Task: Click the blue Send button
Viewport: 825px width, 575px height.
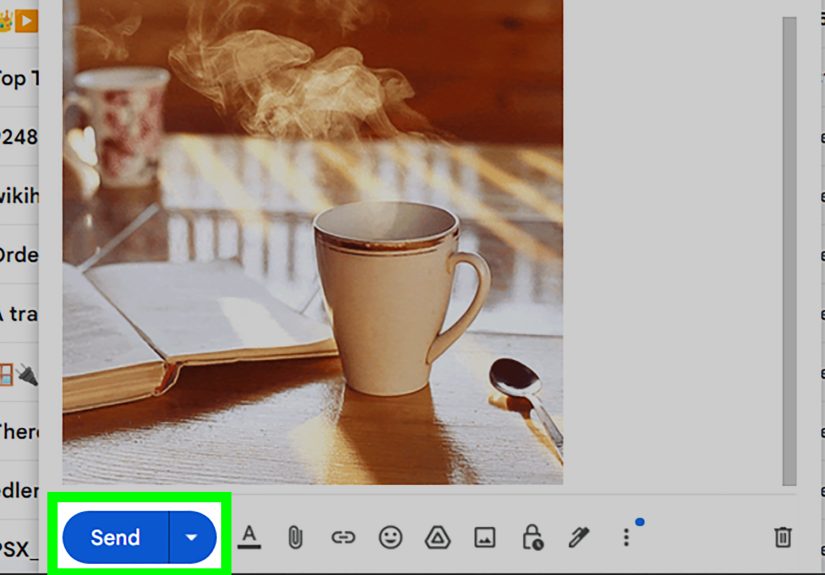Action: 116,537
